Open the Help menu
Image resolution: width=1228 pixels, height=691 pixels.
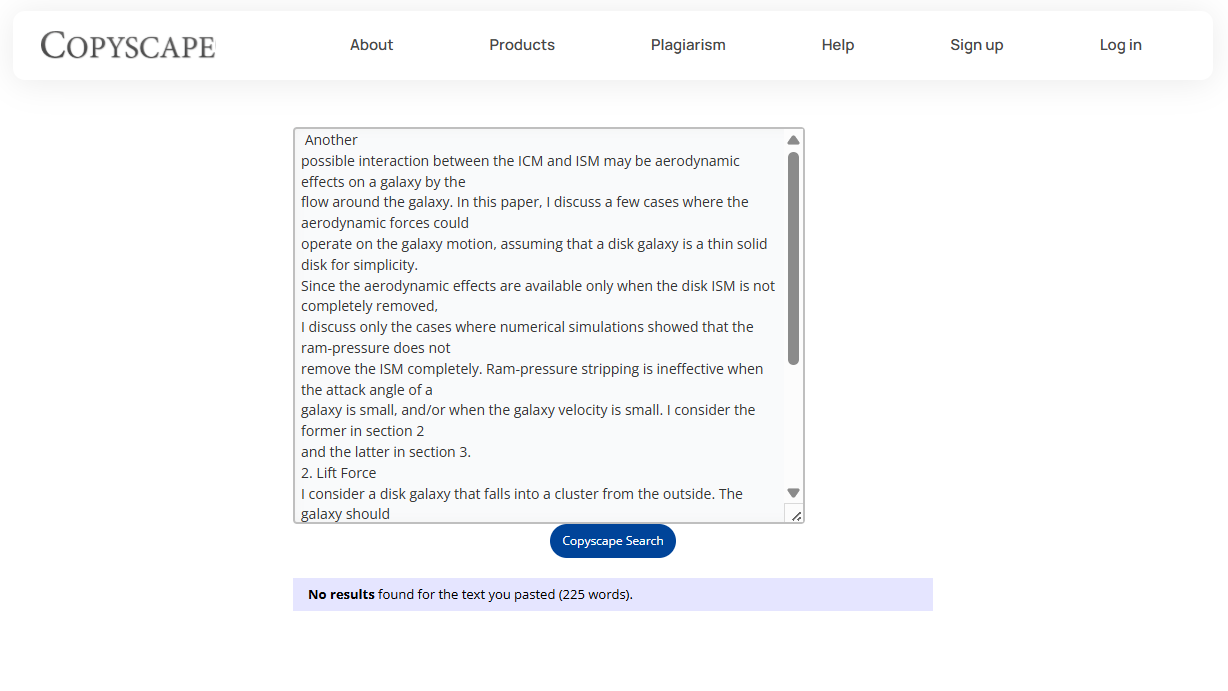pos(838,45)
